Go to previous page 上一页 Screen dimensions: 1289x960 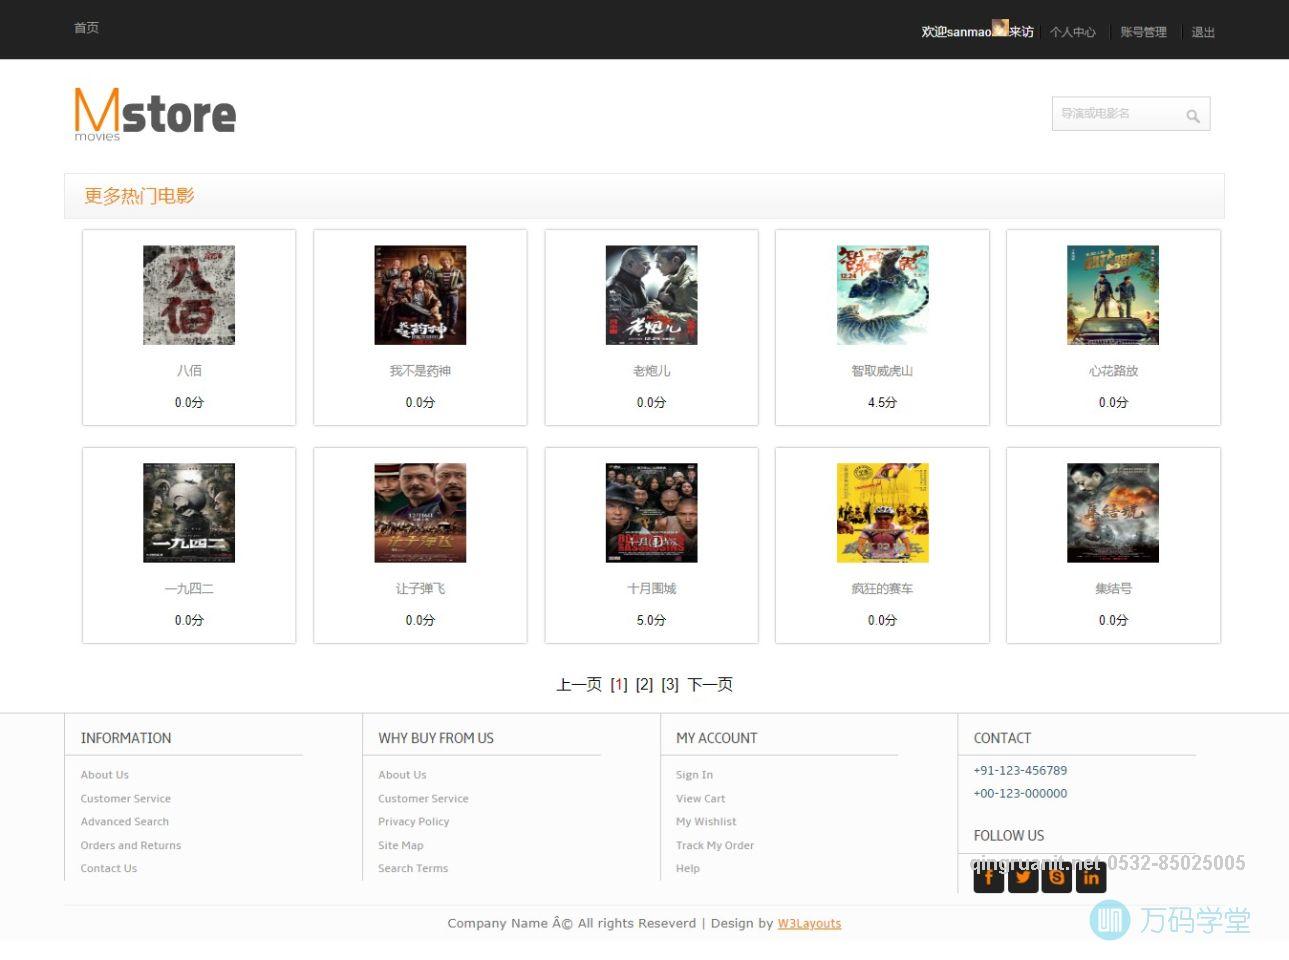(579, 685)
